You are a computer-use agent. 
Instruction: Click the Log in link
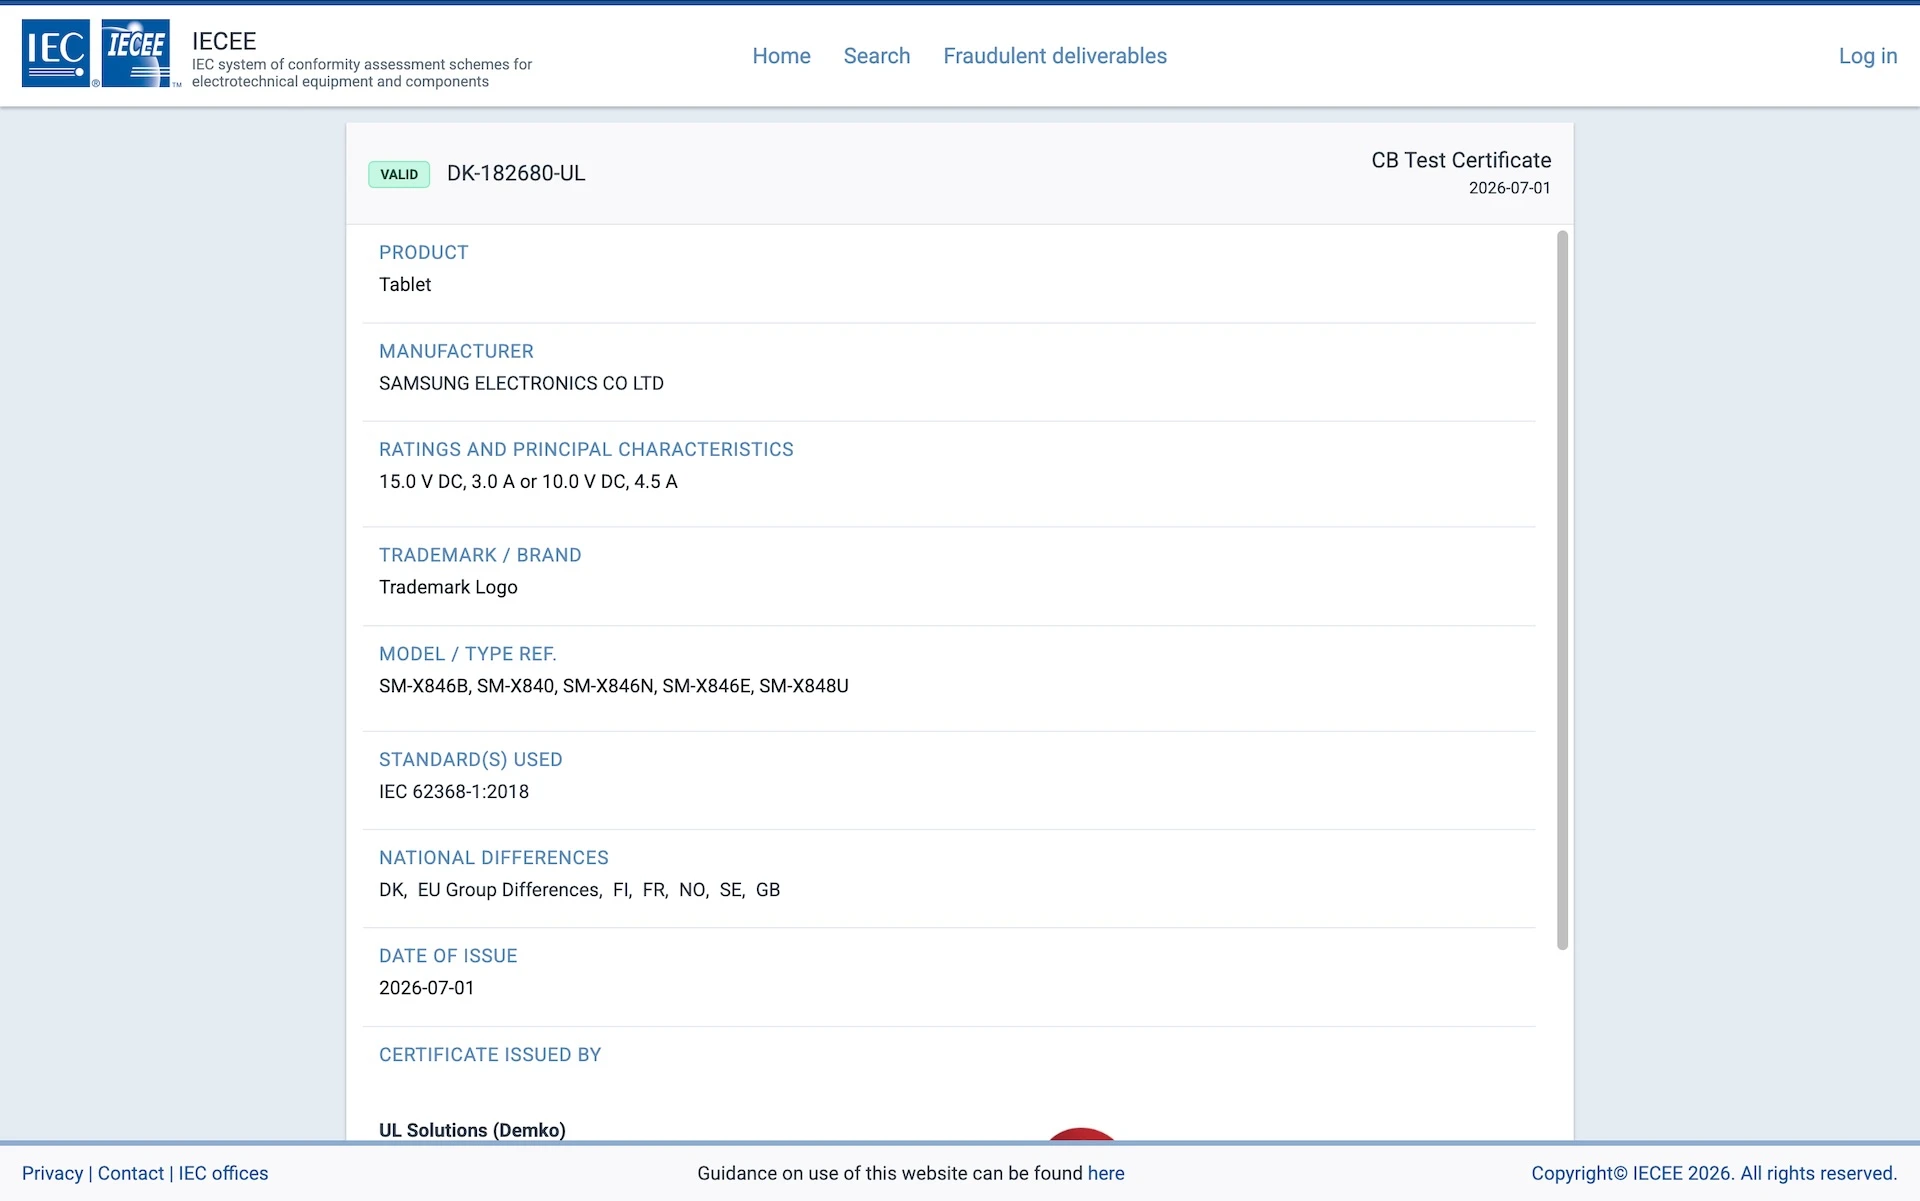tap(1868, 56)
